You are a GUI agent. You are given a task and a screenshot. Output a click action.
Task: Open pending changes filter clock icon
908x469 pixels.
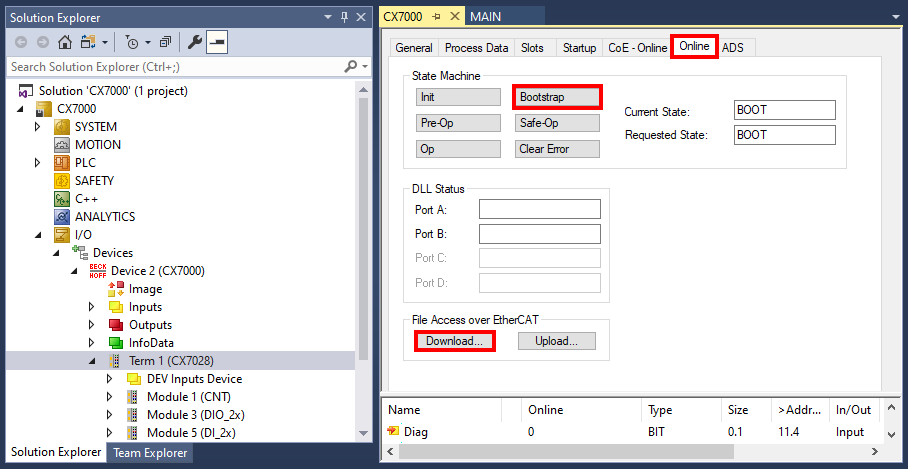coord(132,42)
